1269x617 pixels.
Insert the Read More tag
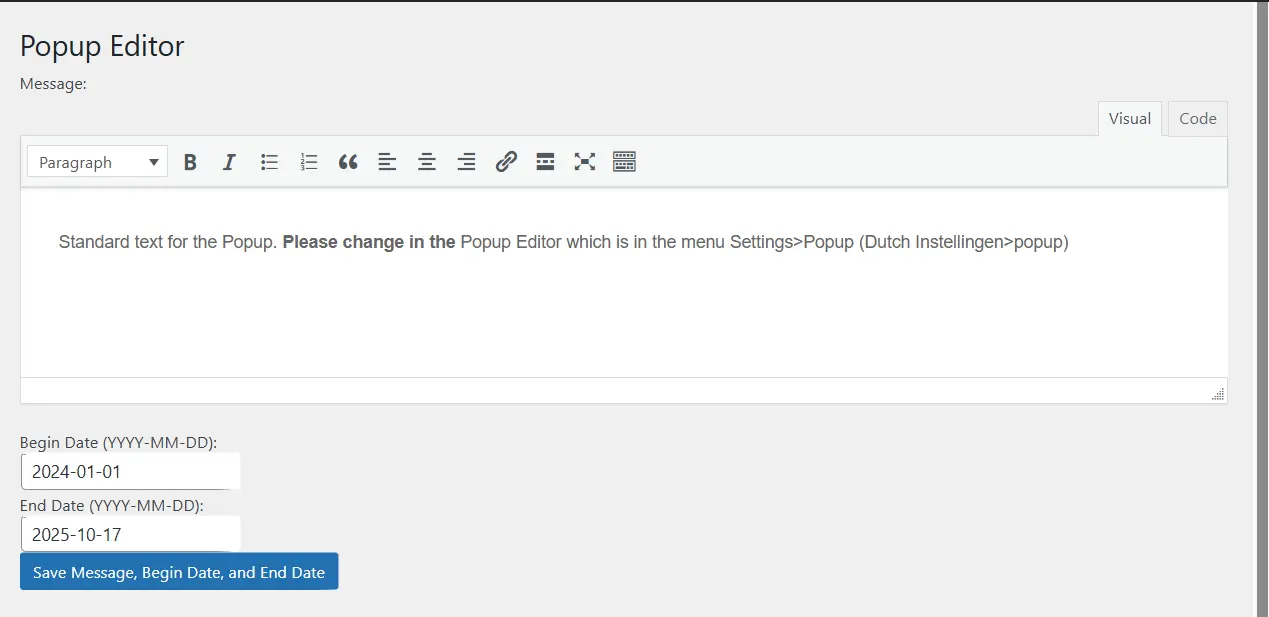[545, 161]
